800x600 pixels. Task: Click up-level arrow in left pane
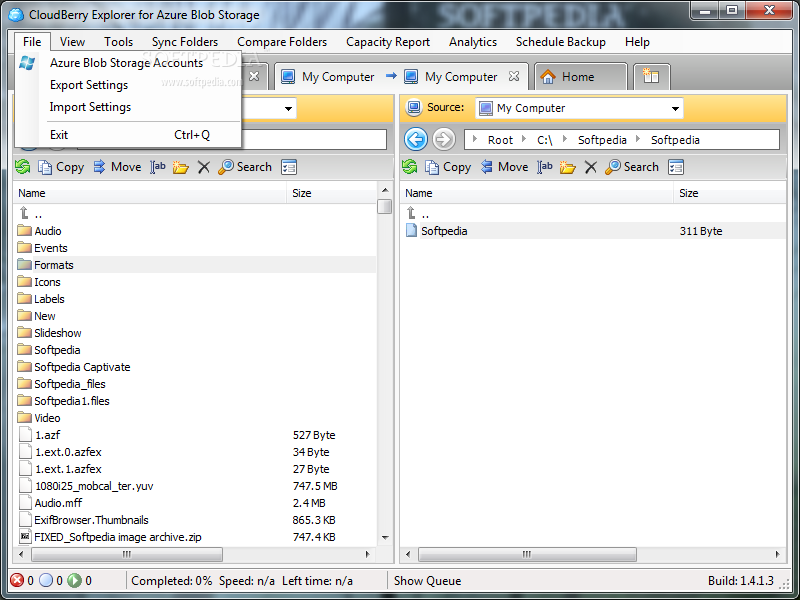[24, 213]
